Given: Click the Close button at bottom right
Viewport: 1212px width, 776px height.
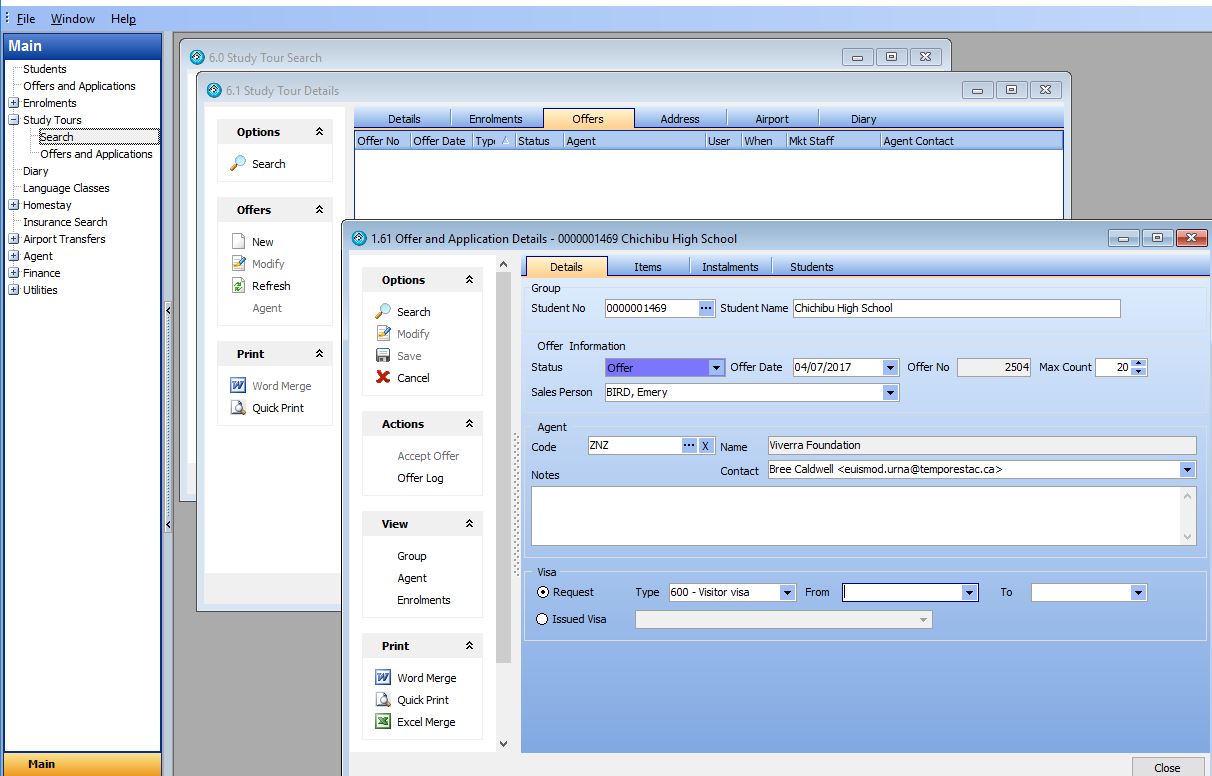Looking at the screenshot, I should tap(1167, 767).
